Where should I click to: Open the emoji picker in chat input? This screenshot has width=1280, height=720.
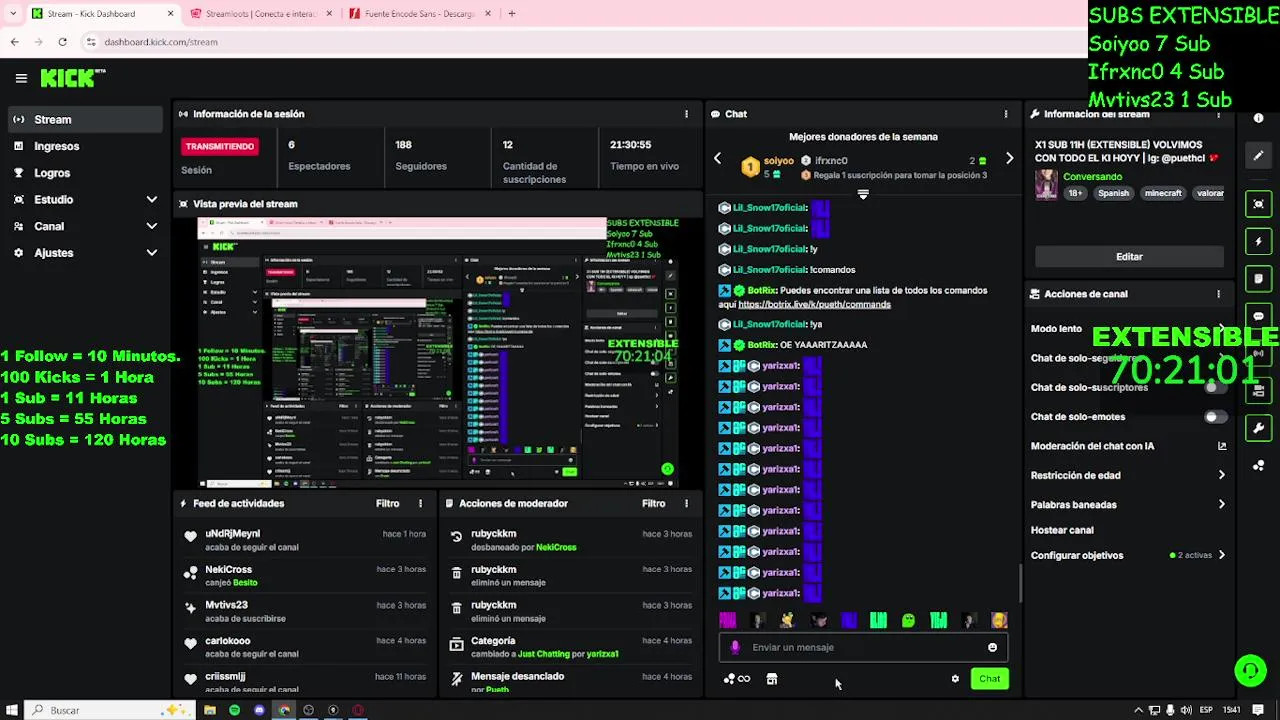tap(992, 648)
